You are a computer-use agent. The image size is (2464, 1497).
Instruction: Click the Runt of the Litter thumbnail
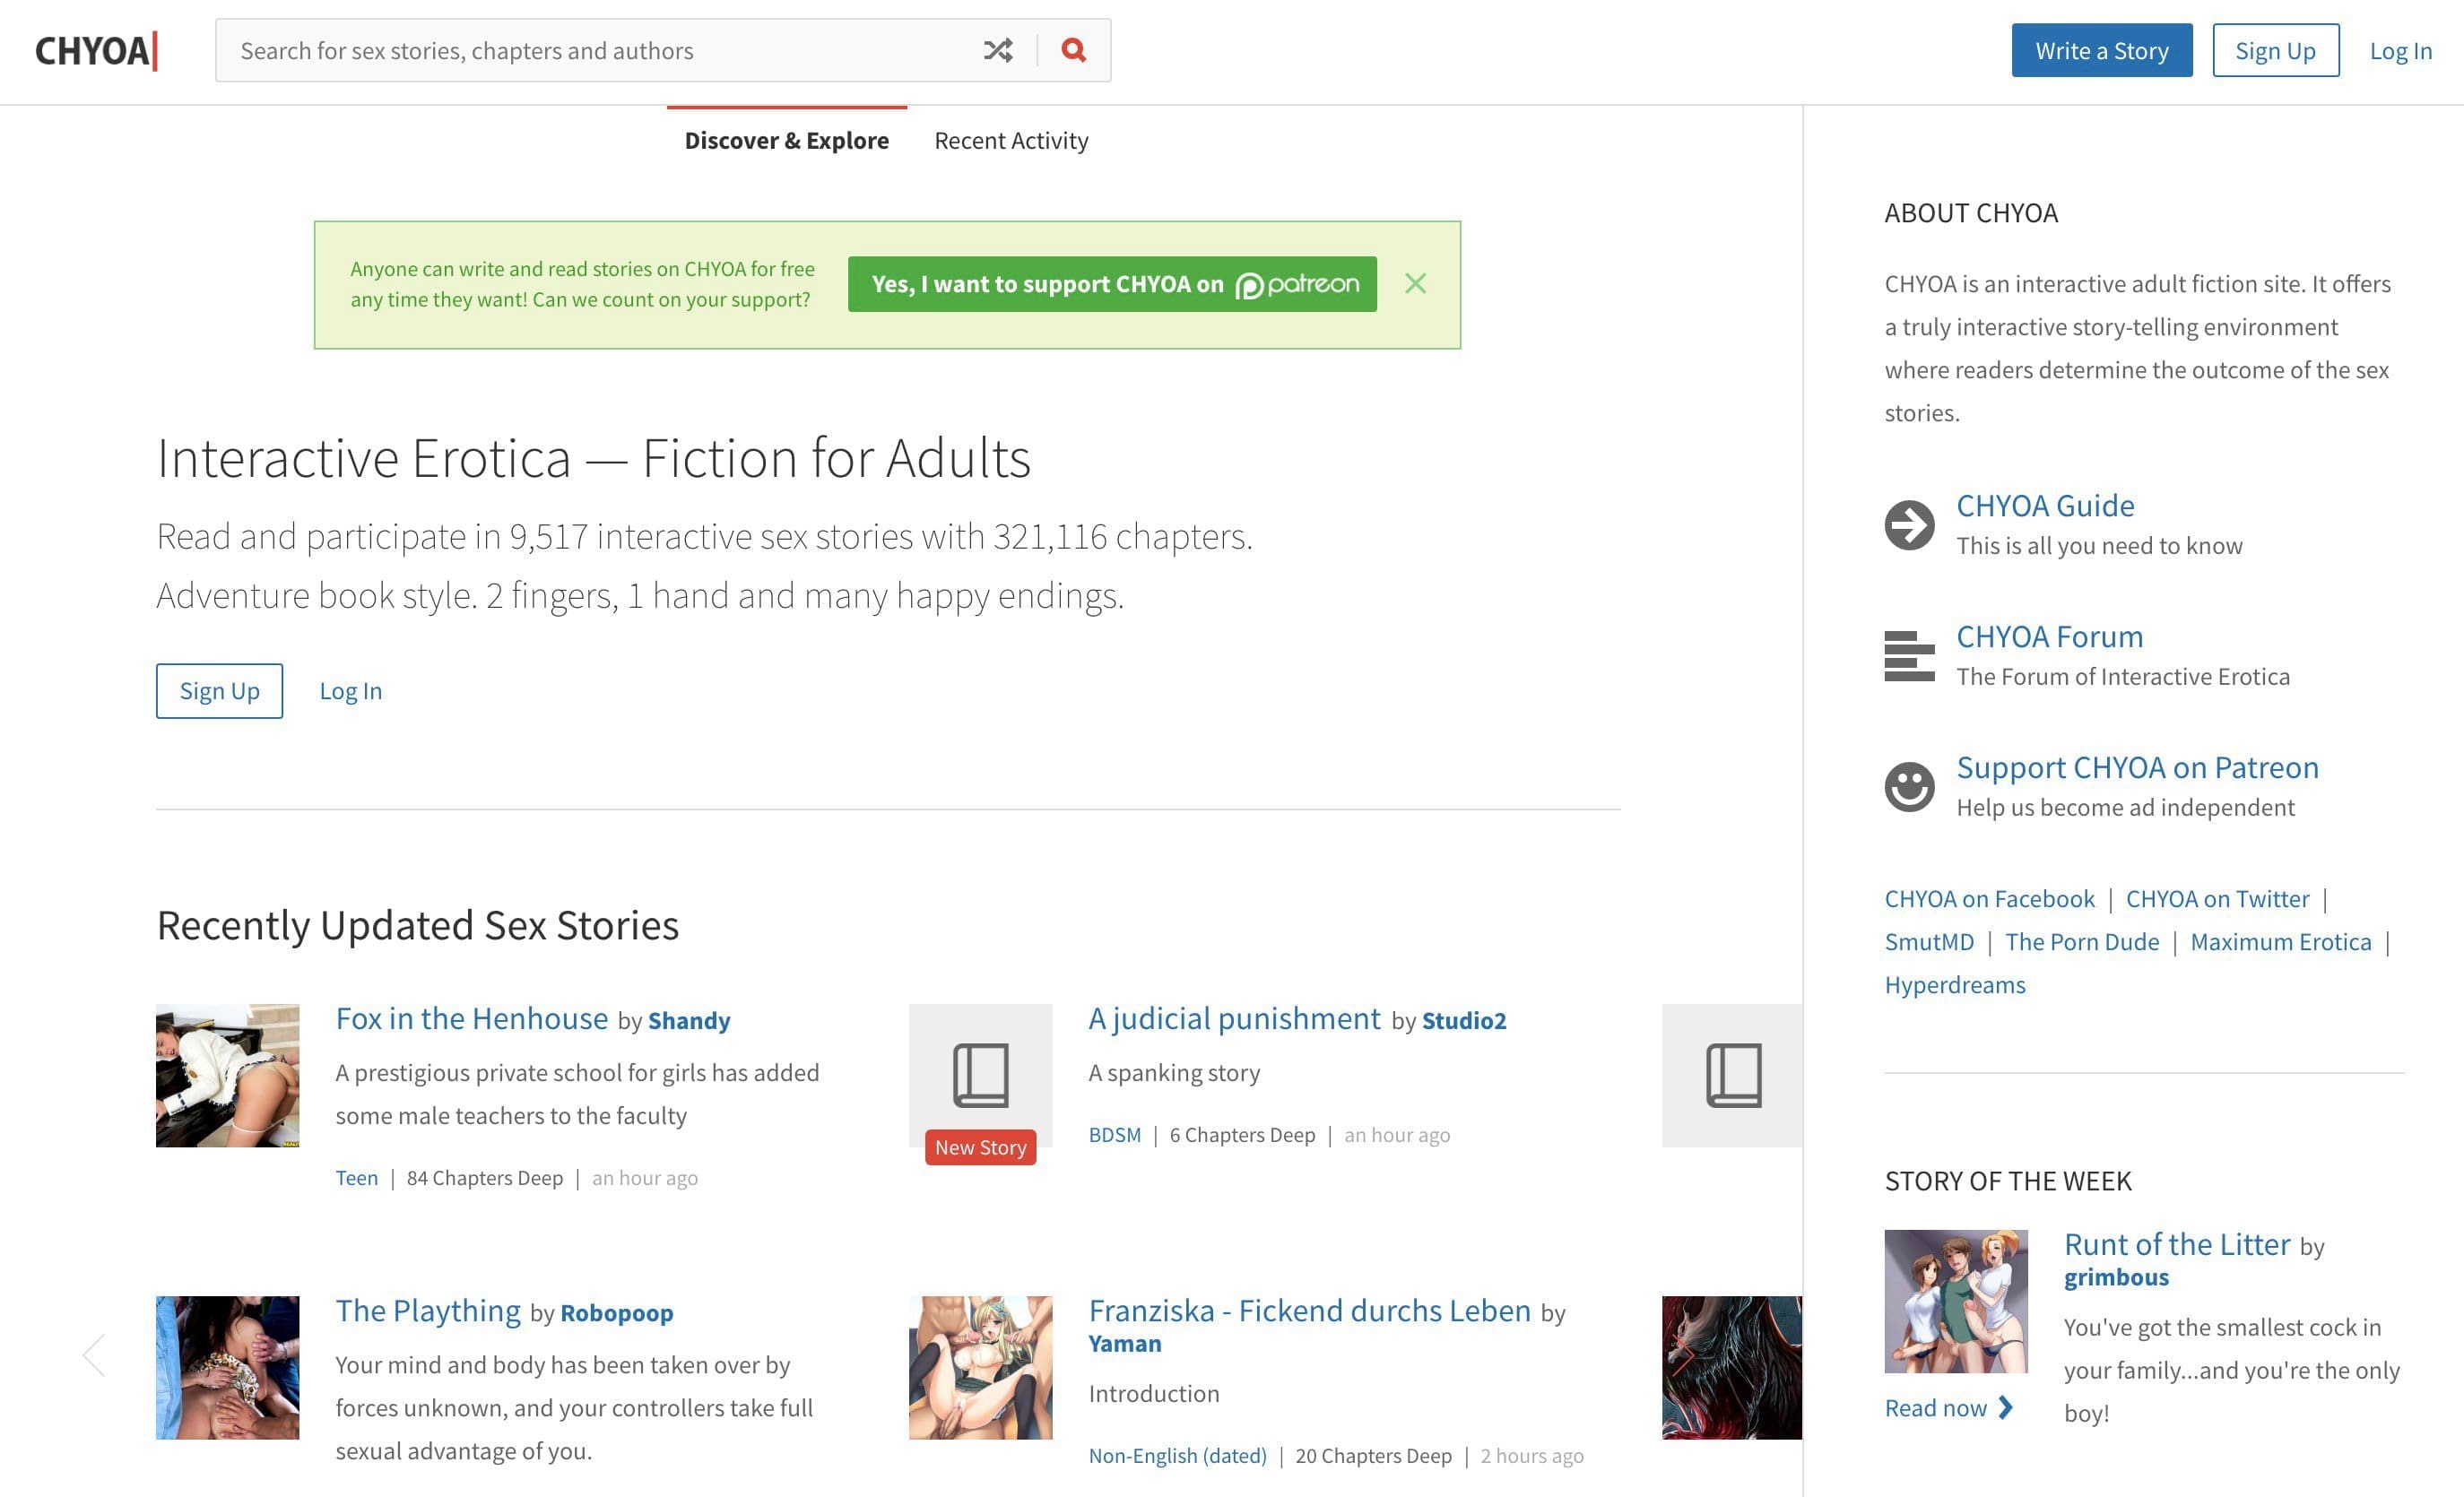click(x=1956, y=1301)
